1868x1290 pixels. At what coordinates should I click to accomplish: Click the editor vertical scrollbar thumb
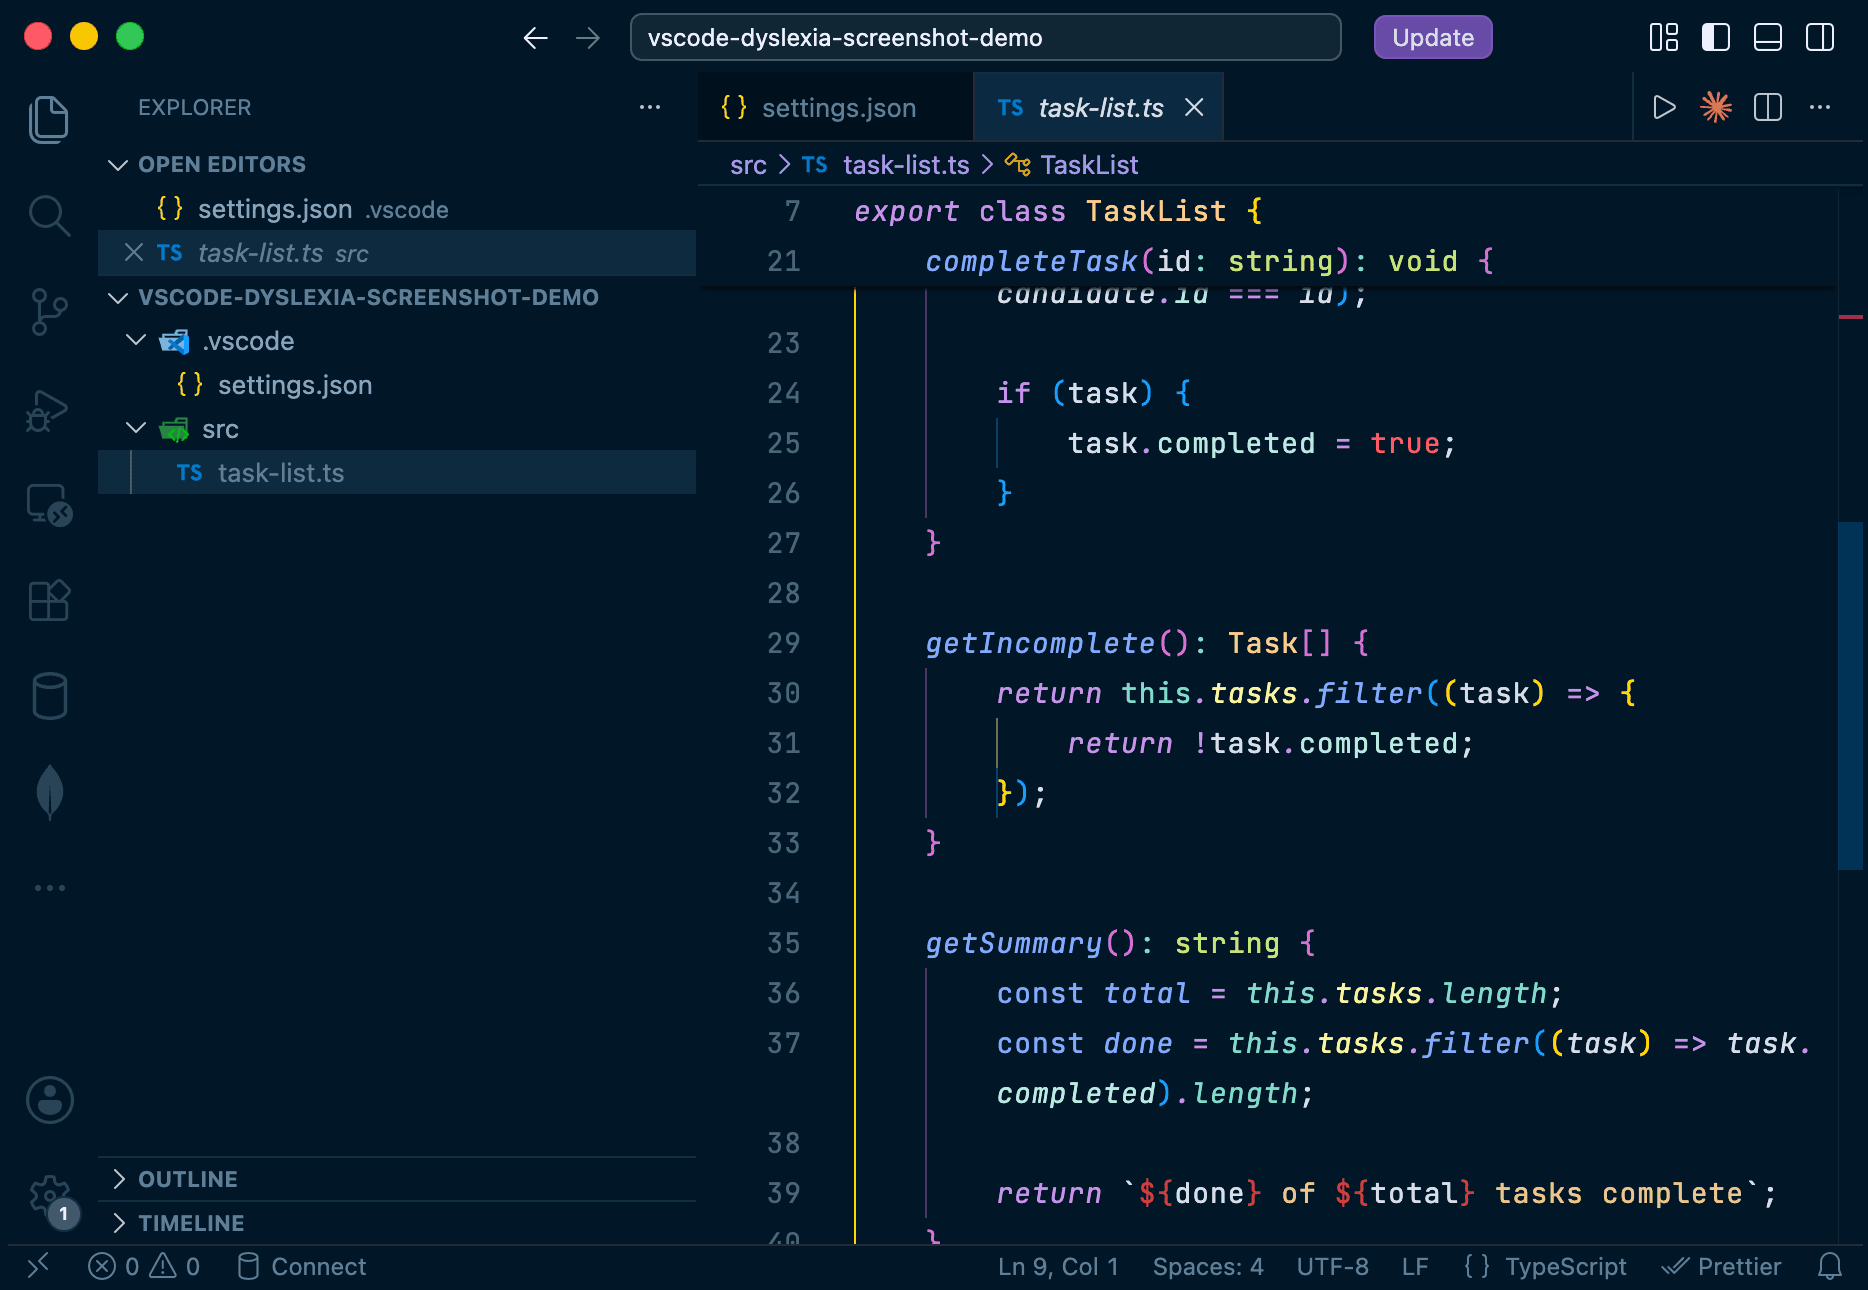click(x=1851, y=695)
